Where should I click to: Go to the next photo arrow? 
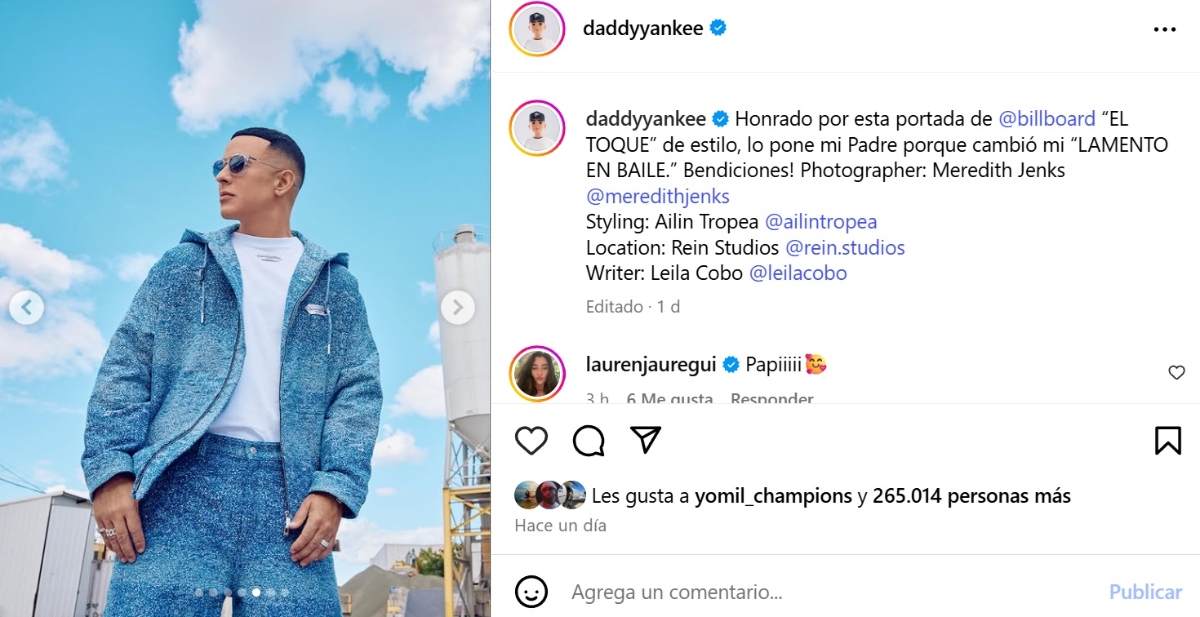pyautogui.click(x=458, y=308)
